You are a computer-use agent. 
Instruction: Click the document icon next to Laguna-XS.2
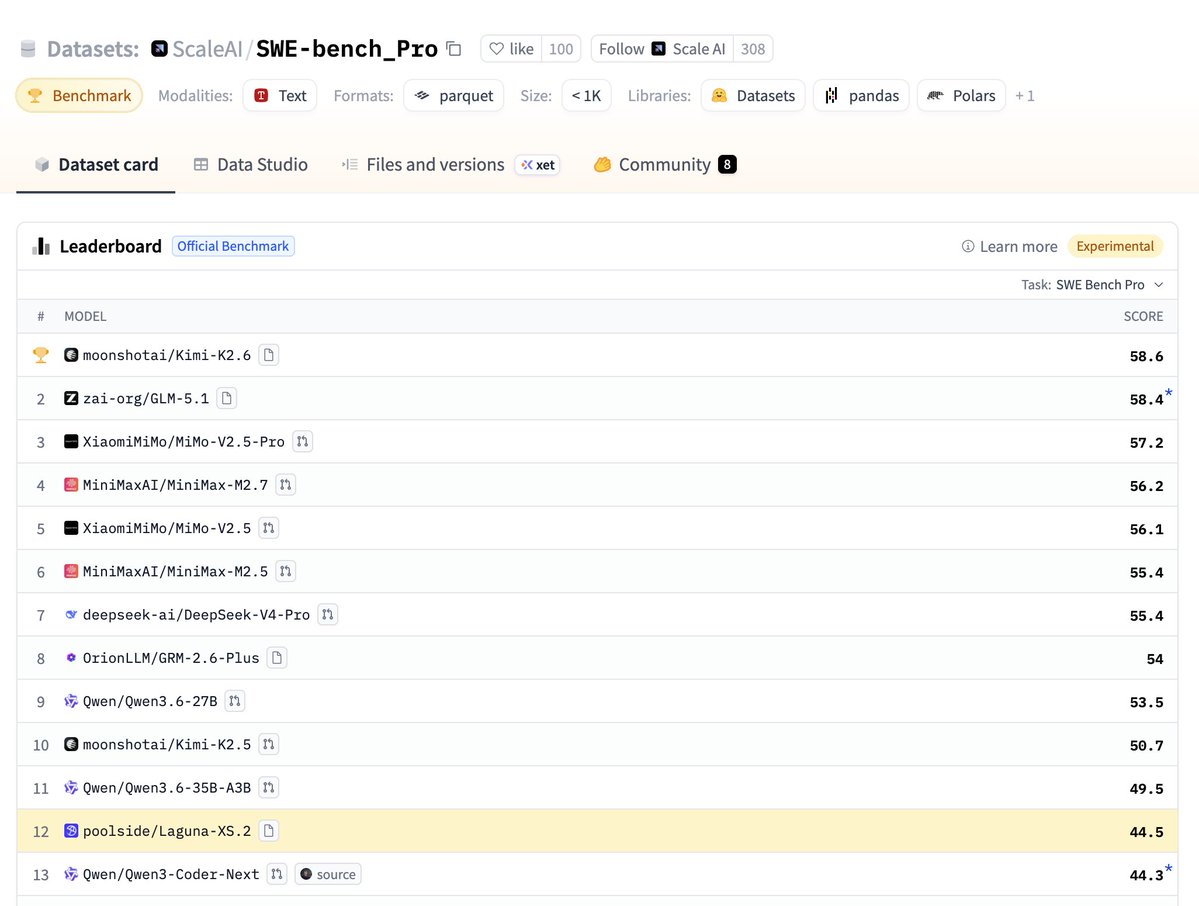pos(268,831)
